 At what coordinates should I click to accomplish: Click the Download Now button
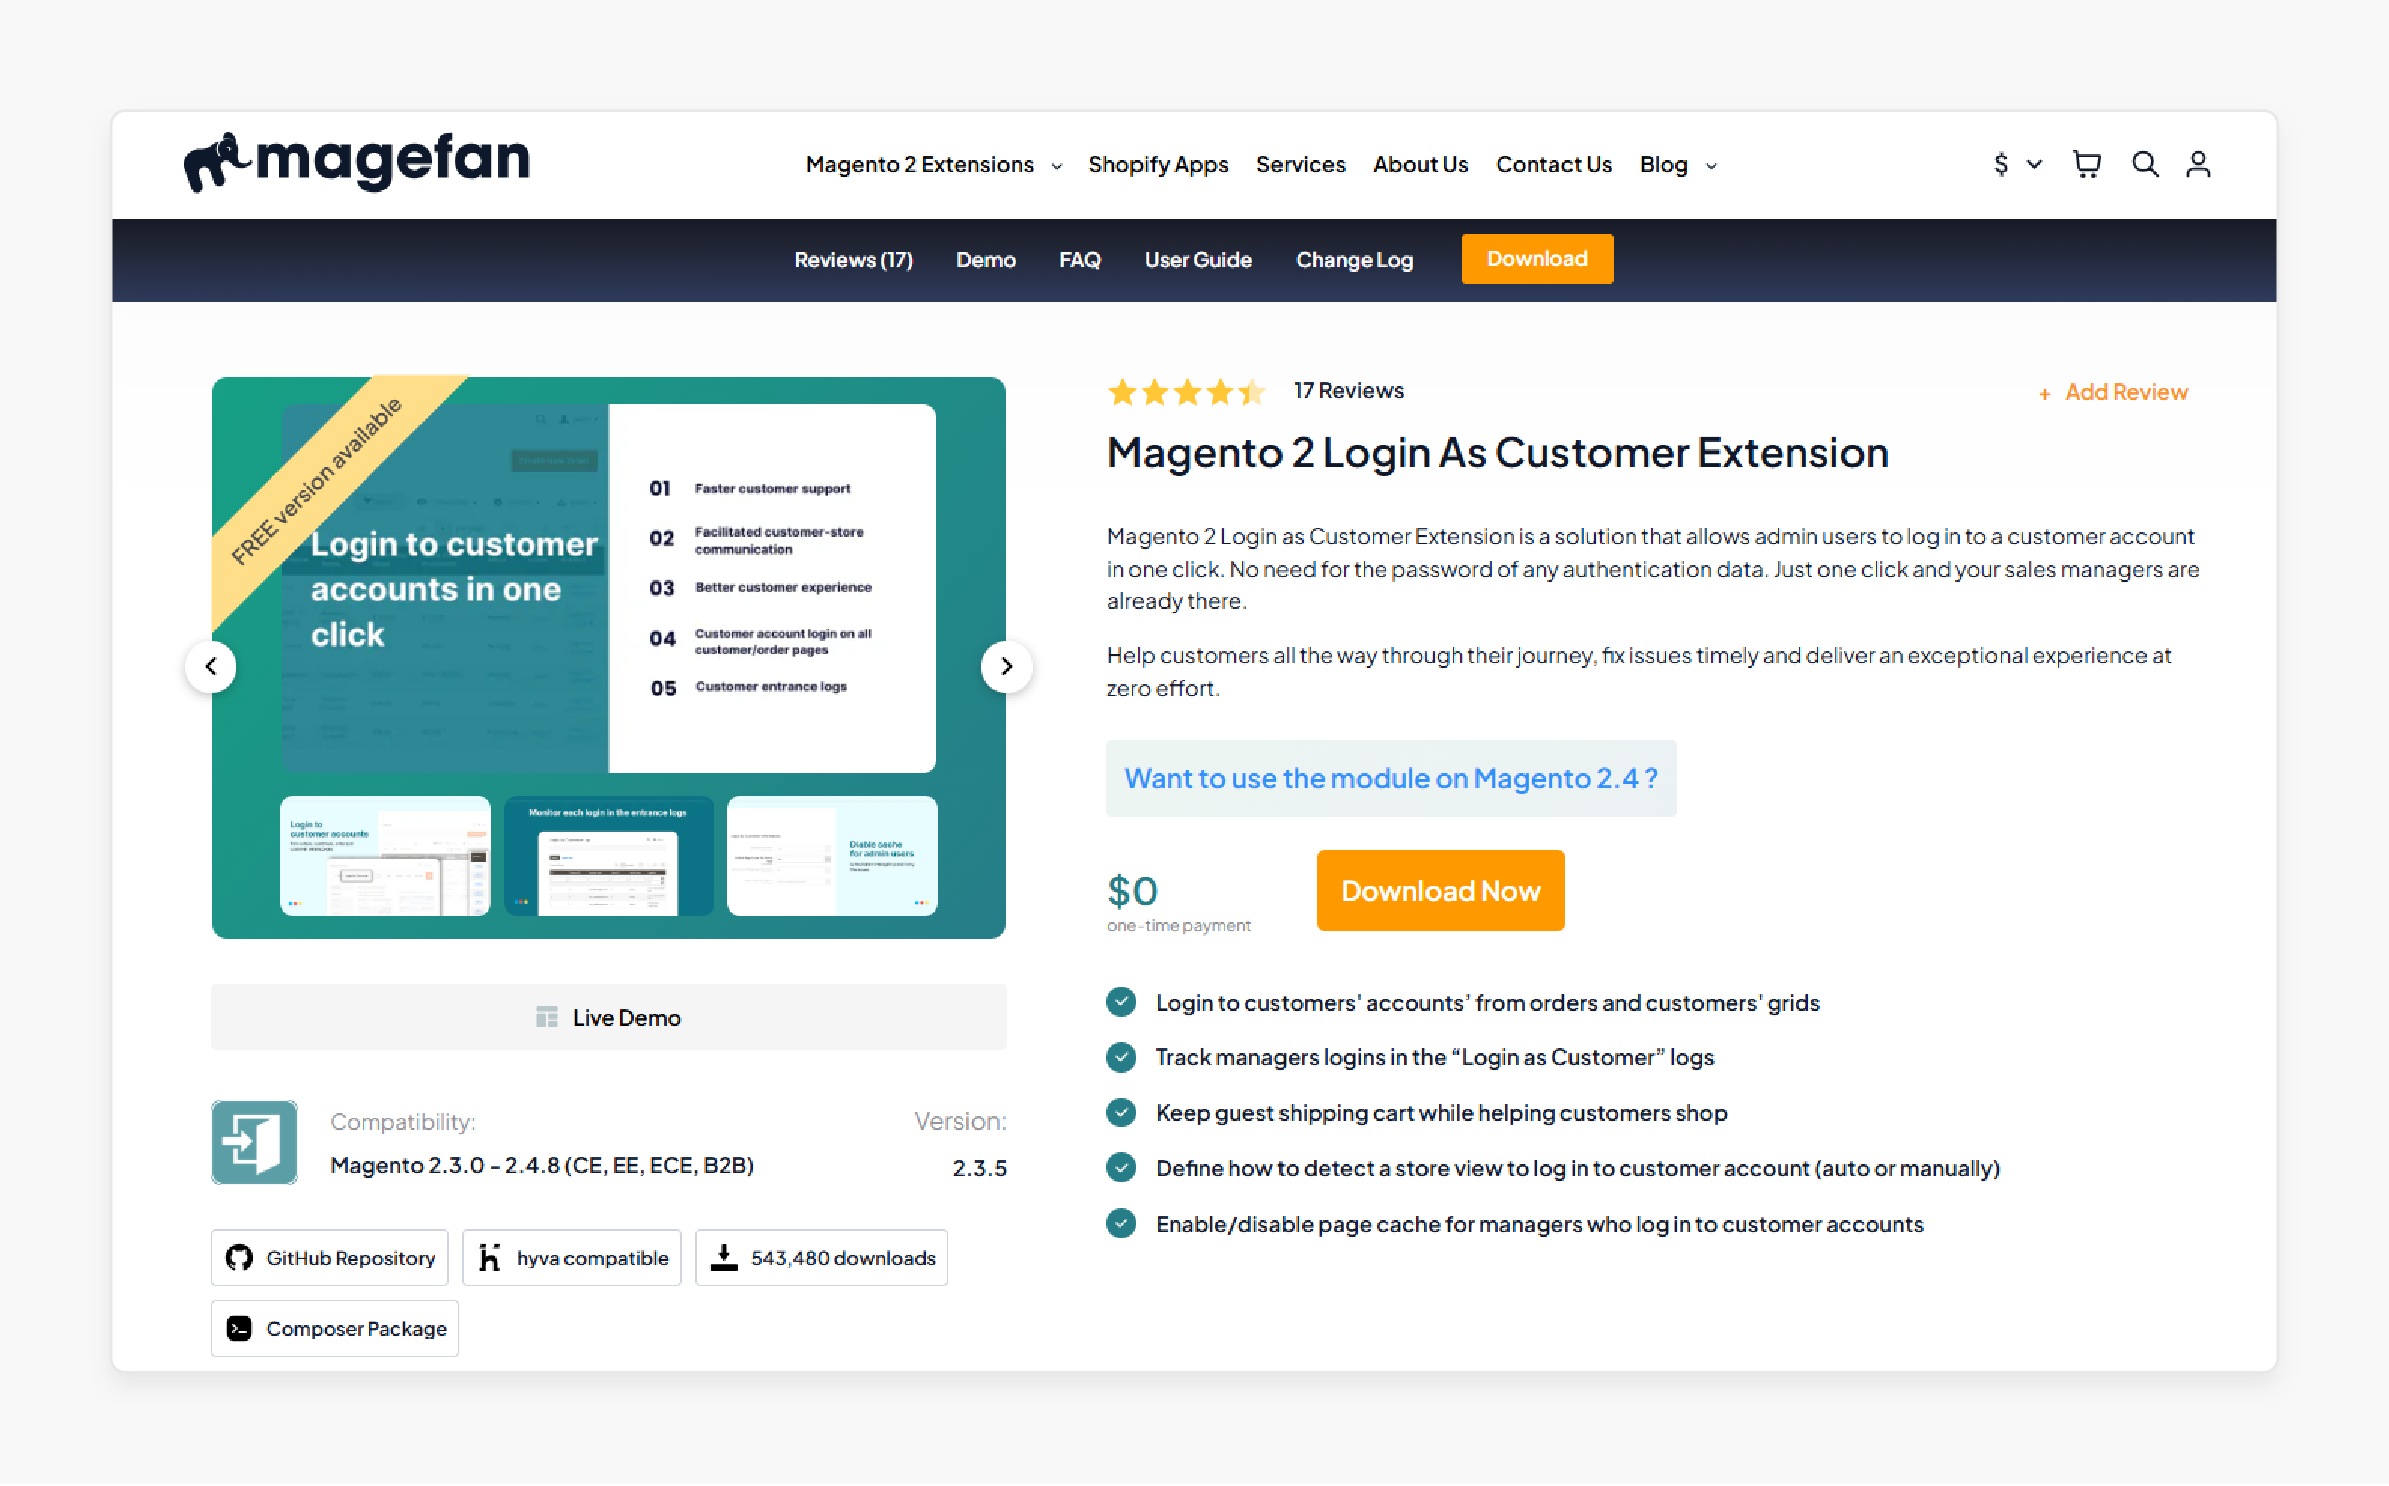point(1440,891)
